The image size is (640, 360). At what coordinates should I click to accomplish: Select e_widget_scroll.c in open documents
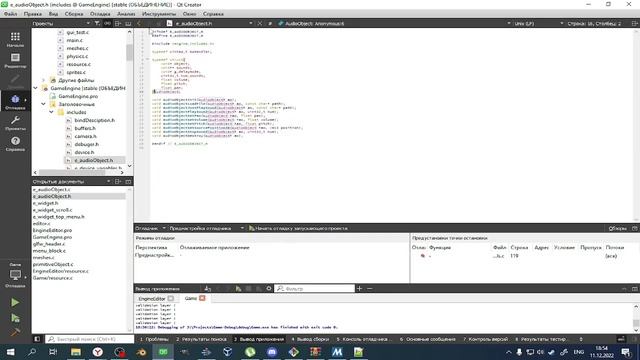[x=53, y=210]
